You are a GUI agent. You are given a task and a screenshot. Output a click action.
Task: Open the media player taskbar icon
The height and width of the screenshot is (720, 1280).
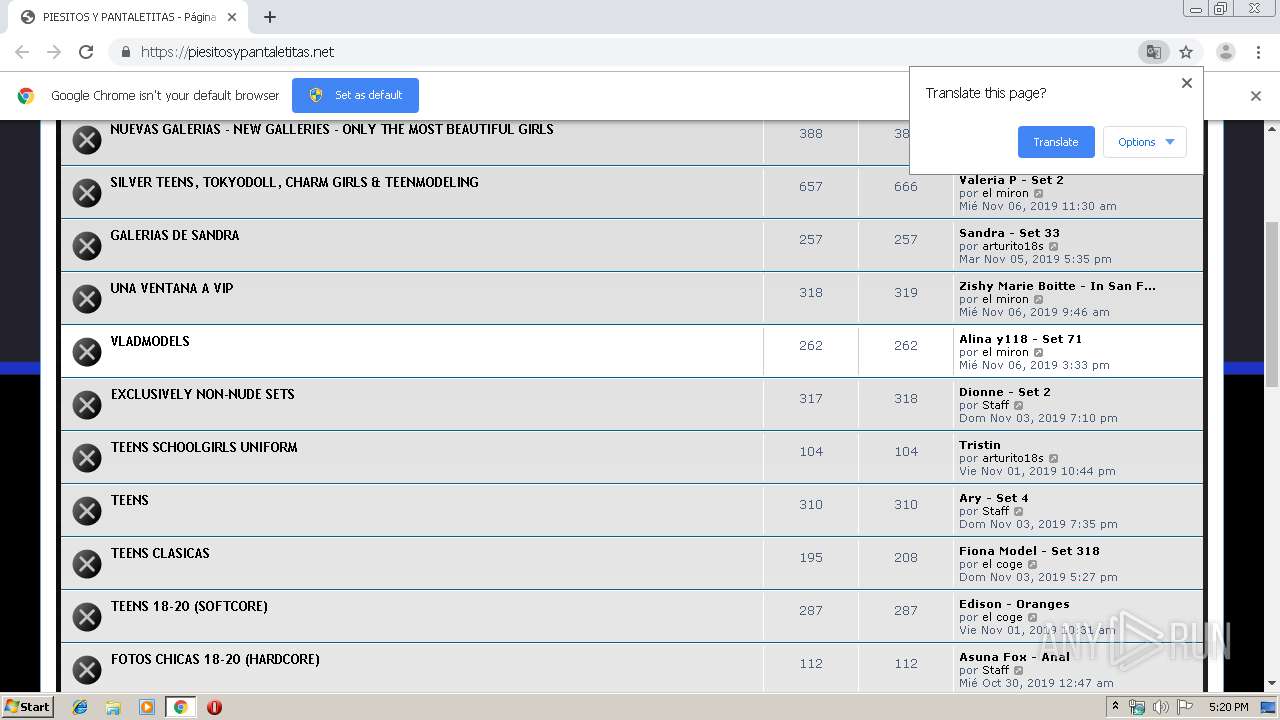pos(147,707)
